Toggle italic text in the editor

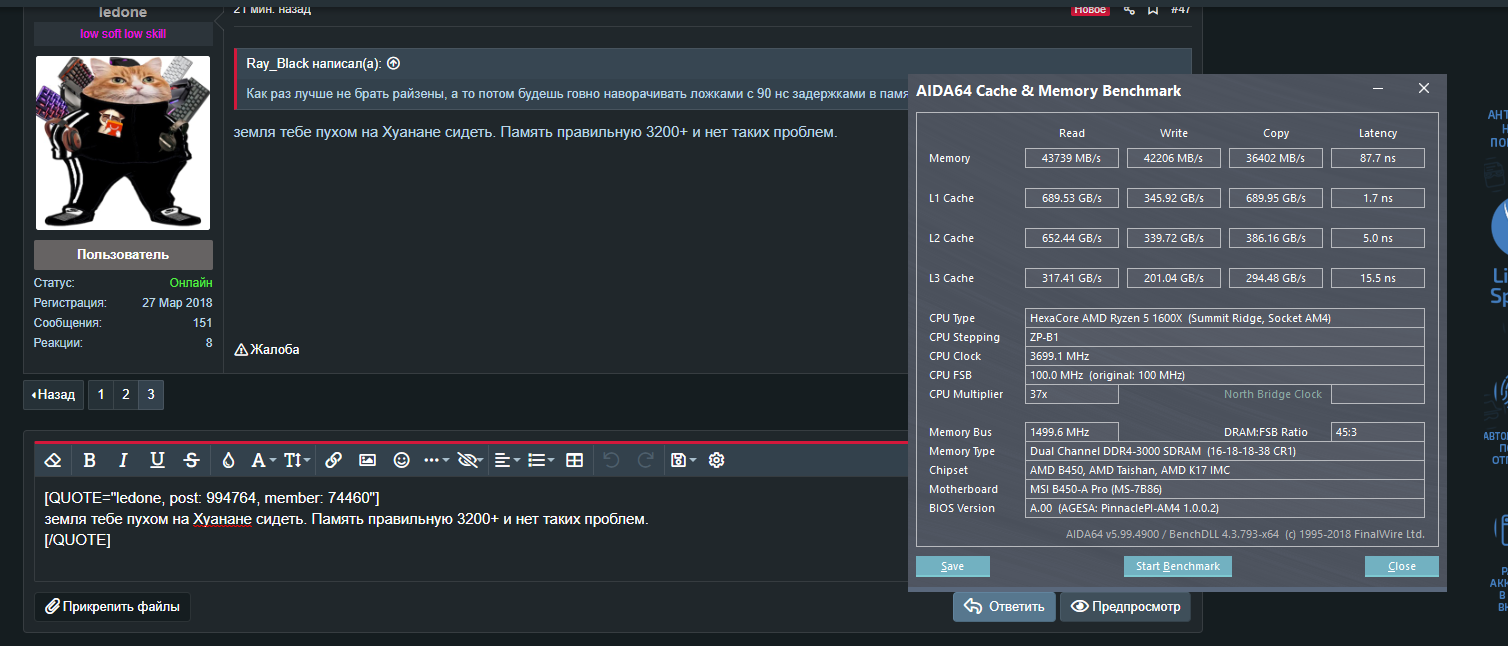pos(123,460)
